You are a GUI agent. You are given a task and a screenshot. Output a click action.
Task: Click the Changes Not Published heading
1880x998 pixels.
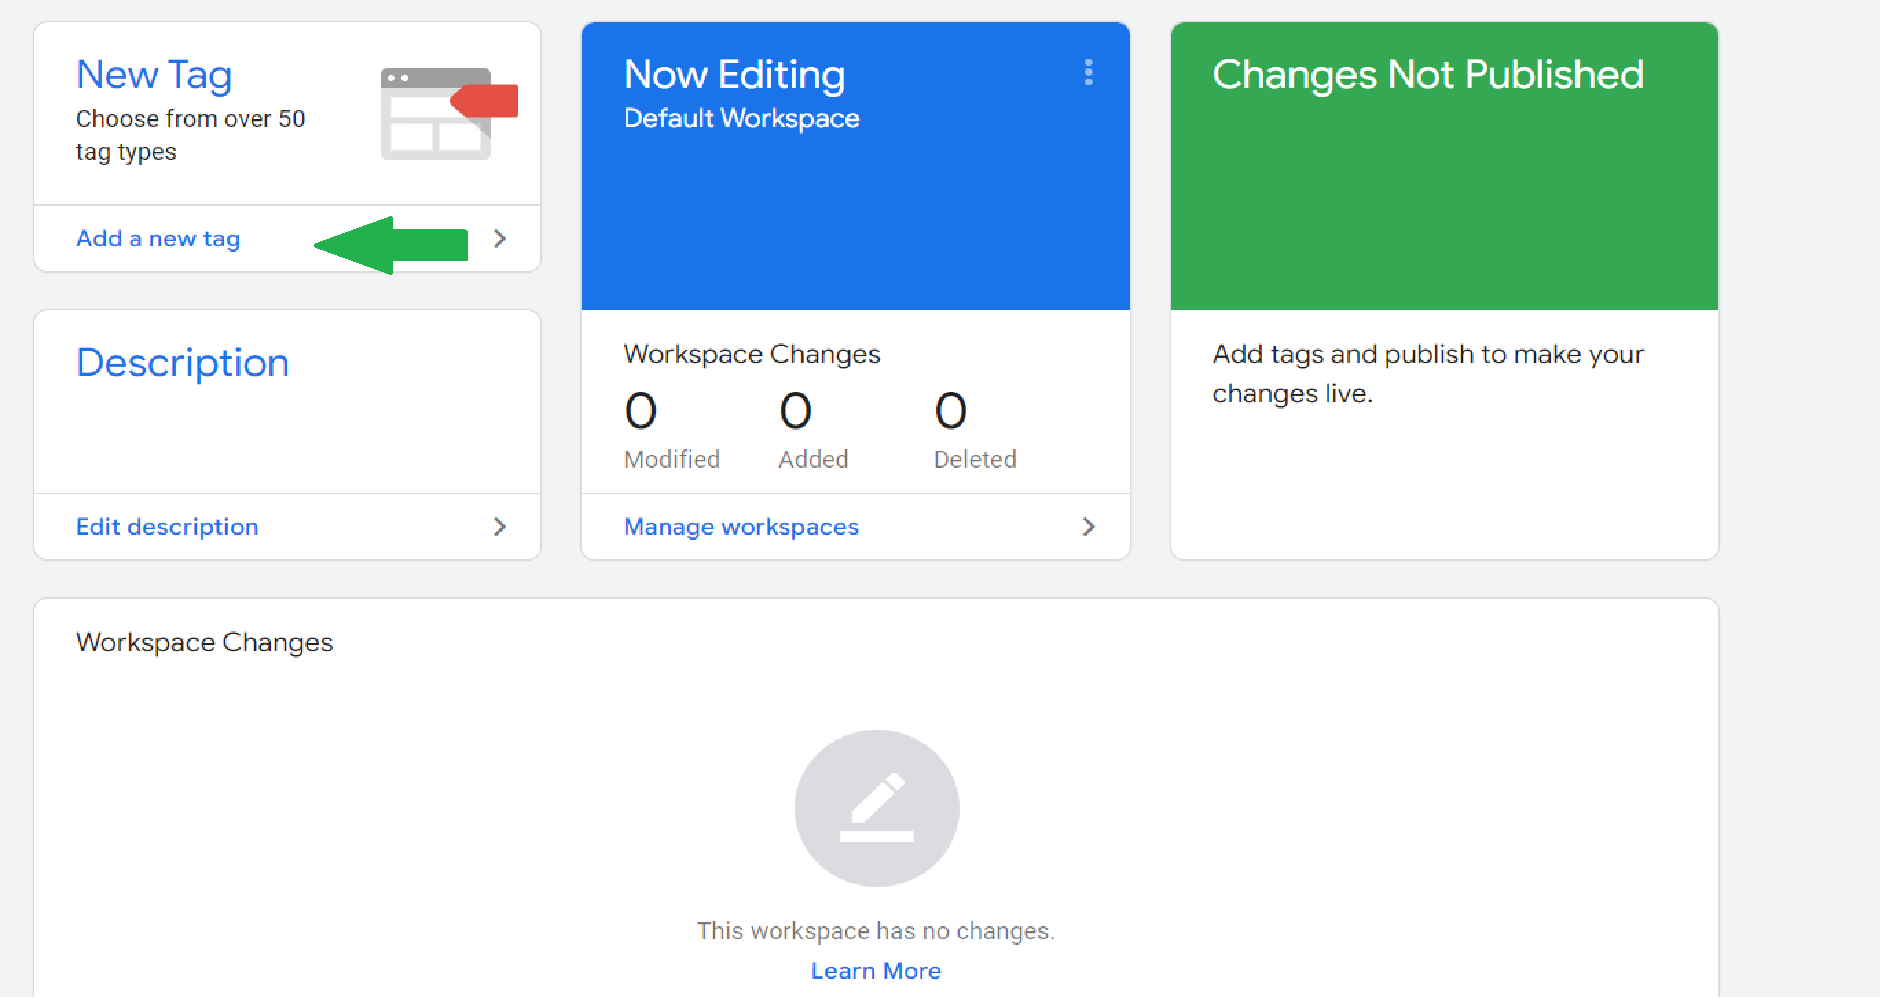coord(1428,75)
